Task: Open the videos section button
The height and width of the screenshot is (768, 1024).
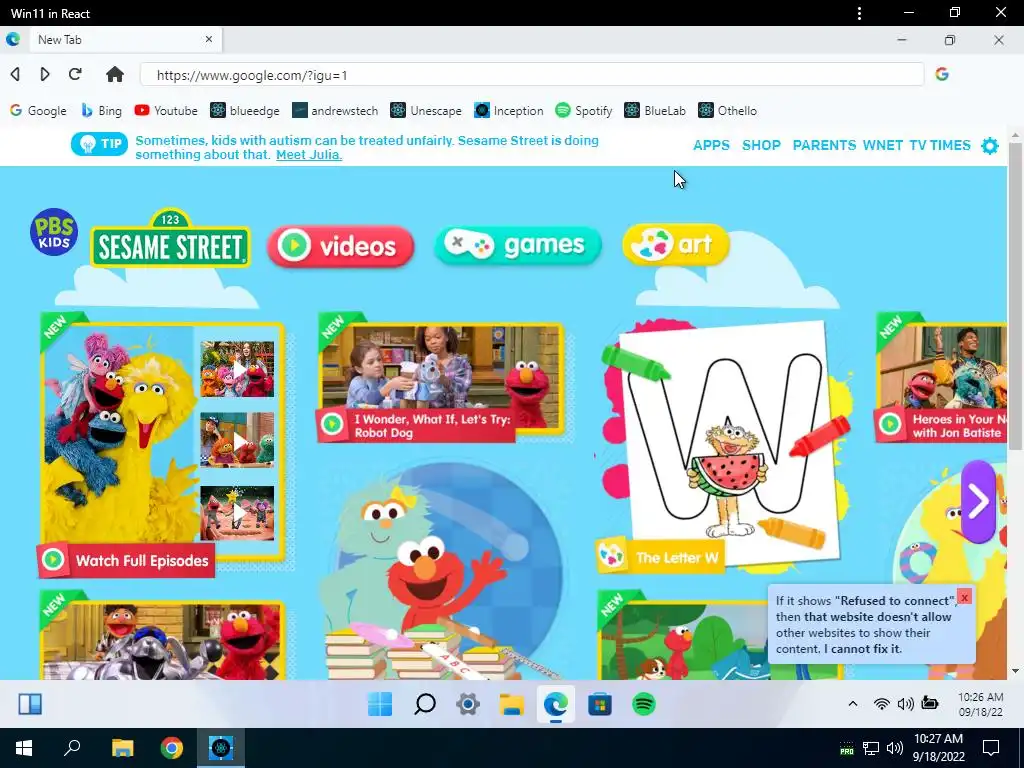Action: 340,246
